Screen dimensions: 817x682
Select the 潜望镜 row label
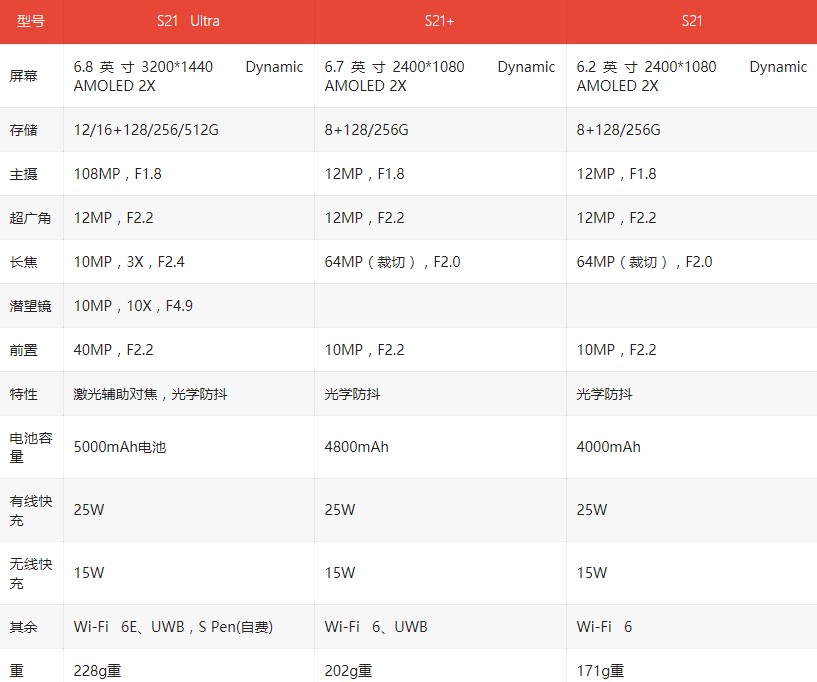[x=31, y=306]
